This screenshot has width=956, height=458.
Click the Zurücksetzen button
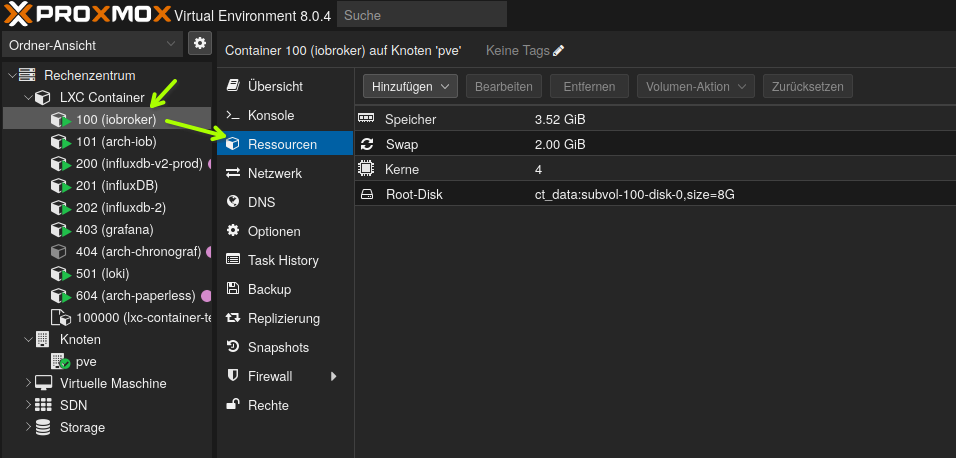pyautogui.click(x=807, y=87)
